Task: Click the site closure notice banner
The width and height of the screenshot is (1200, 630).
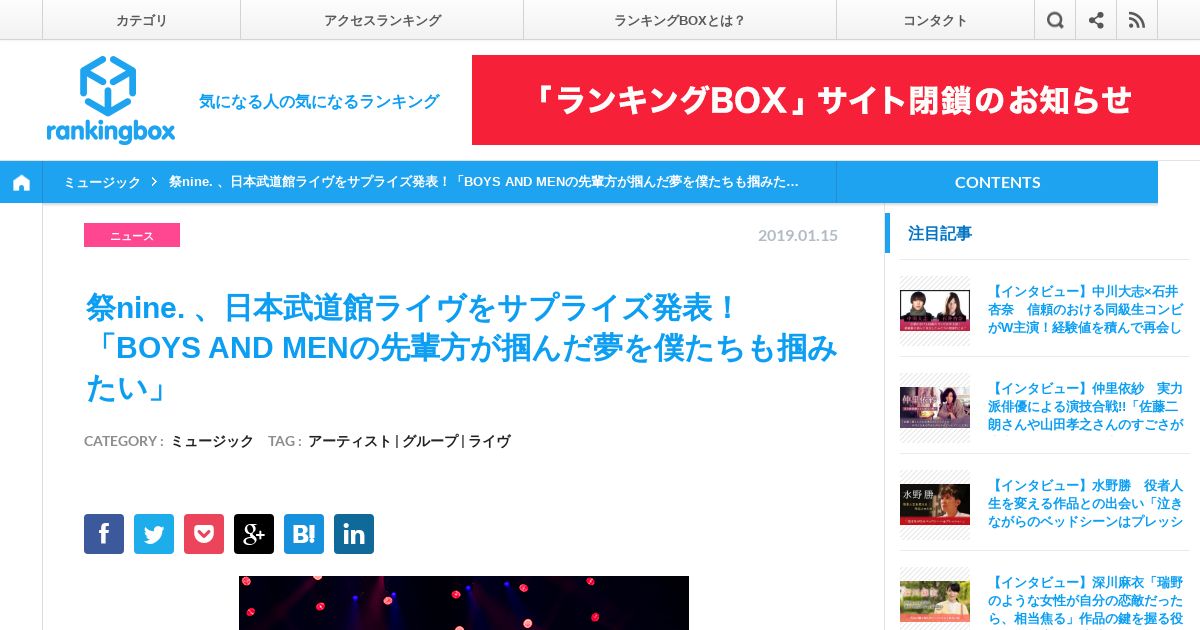Action: (836, 100)
